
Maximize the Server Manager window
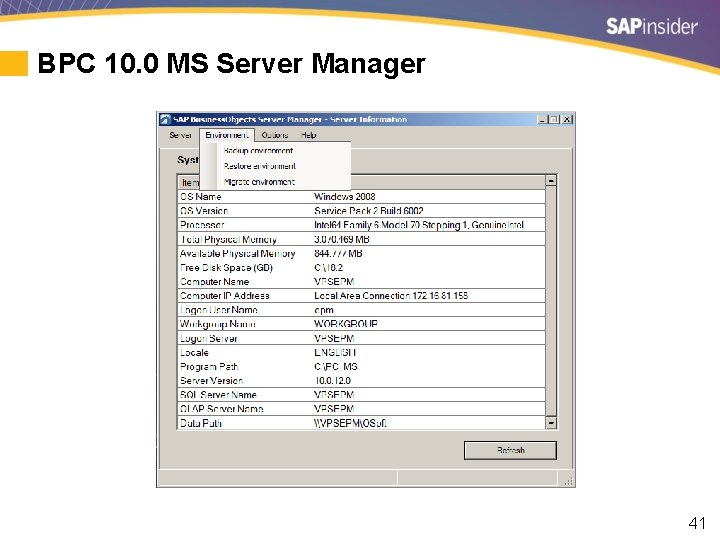click(x=555, y=119)
